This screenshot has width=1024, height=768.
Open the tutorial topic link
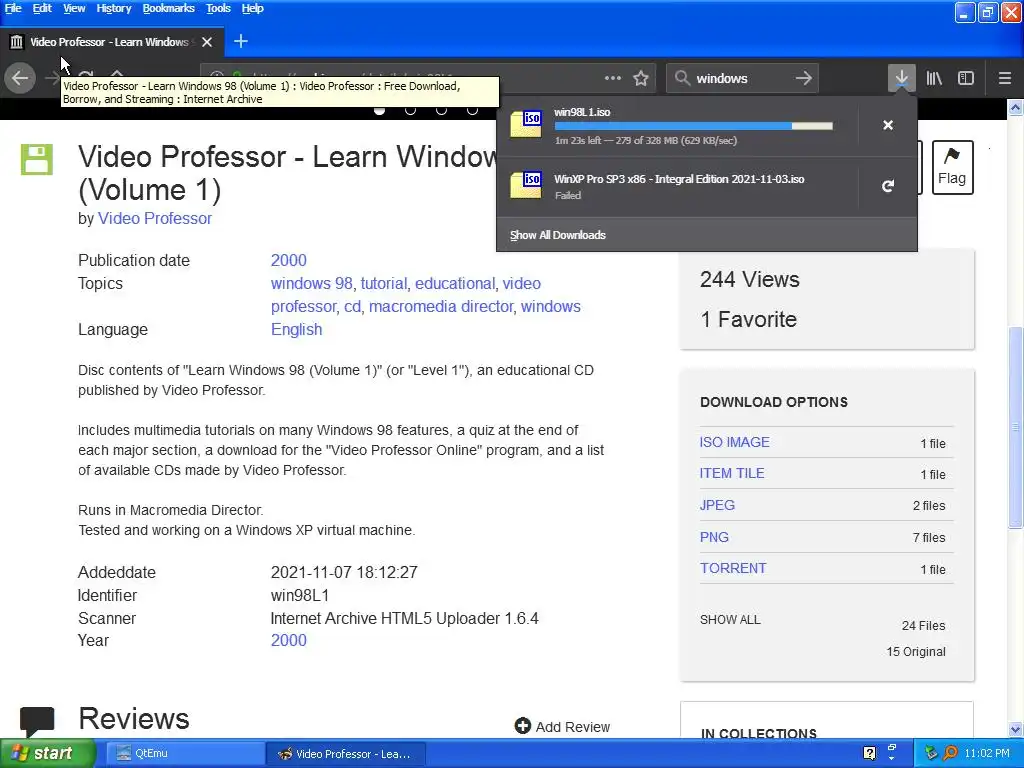pos(383,283)
